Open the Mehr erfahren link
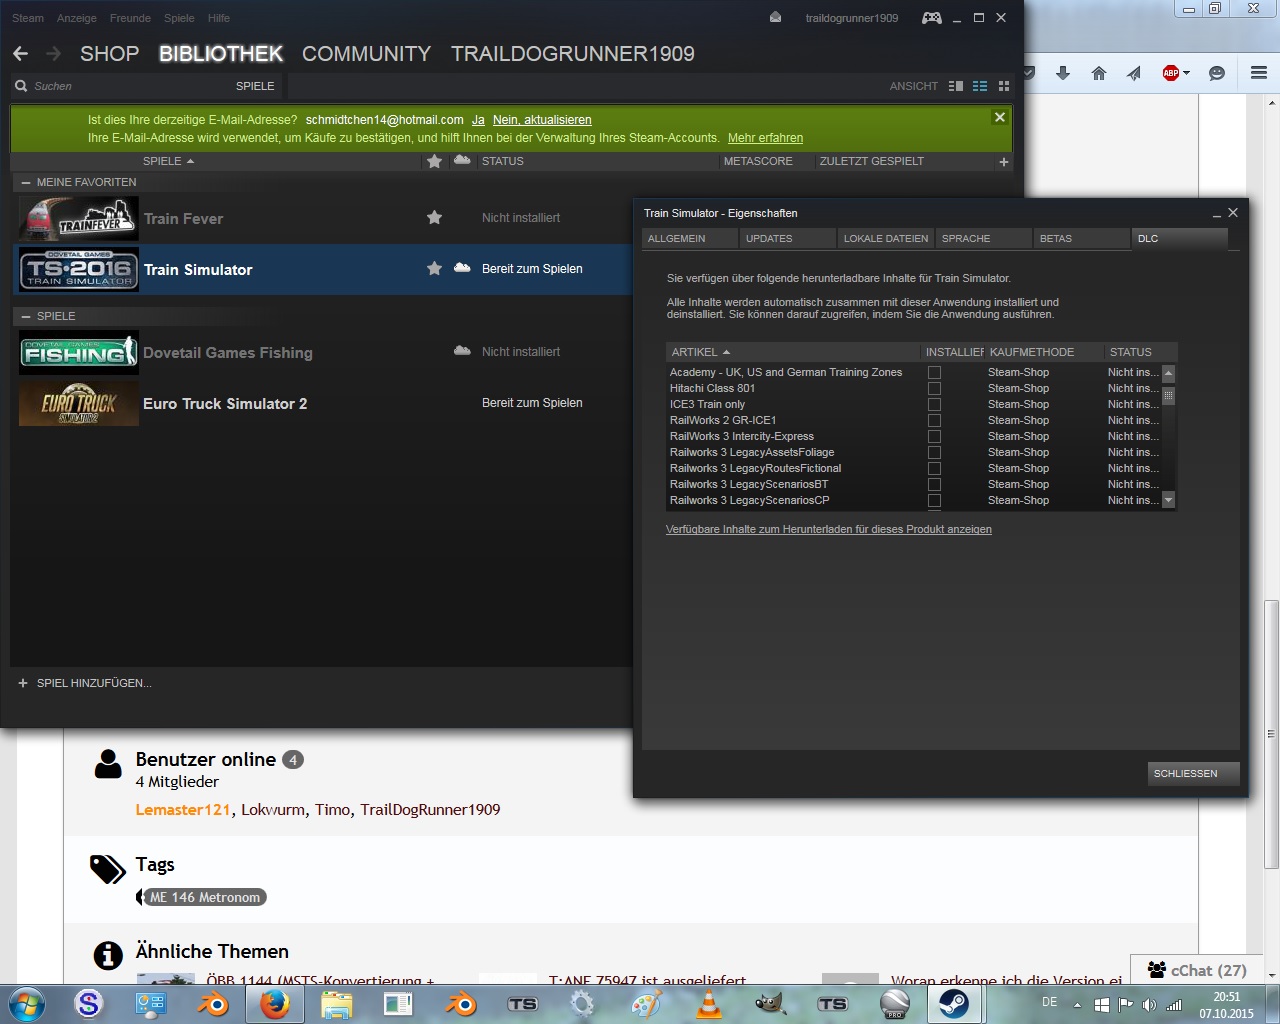Image resolution: width=1280 pixels, height=1024 pixels. [765, 138]
